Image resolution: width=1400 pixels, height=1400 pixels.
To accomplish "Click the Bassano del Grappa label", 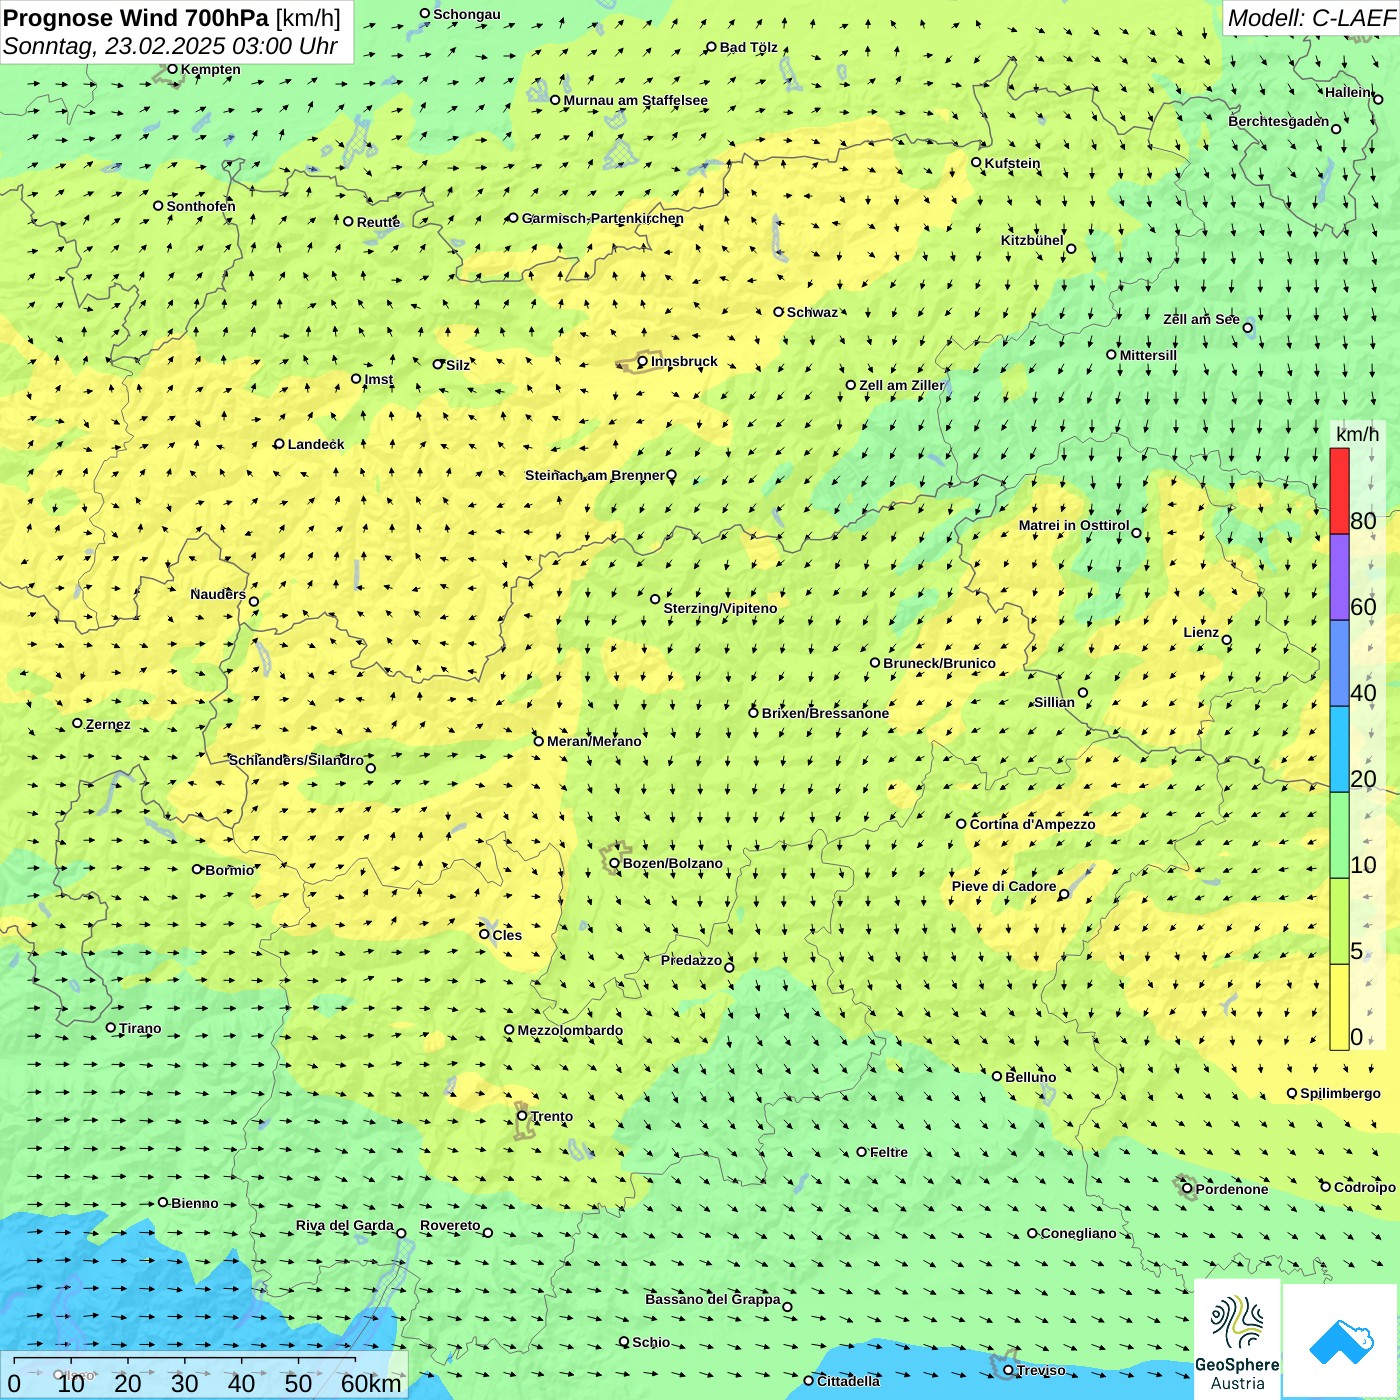I will pyautogui.click(x=713, y=1300).
